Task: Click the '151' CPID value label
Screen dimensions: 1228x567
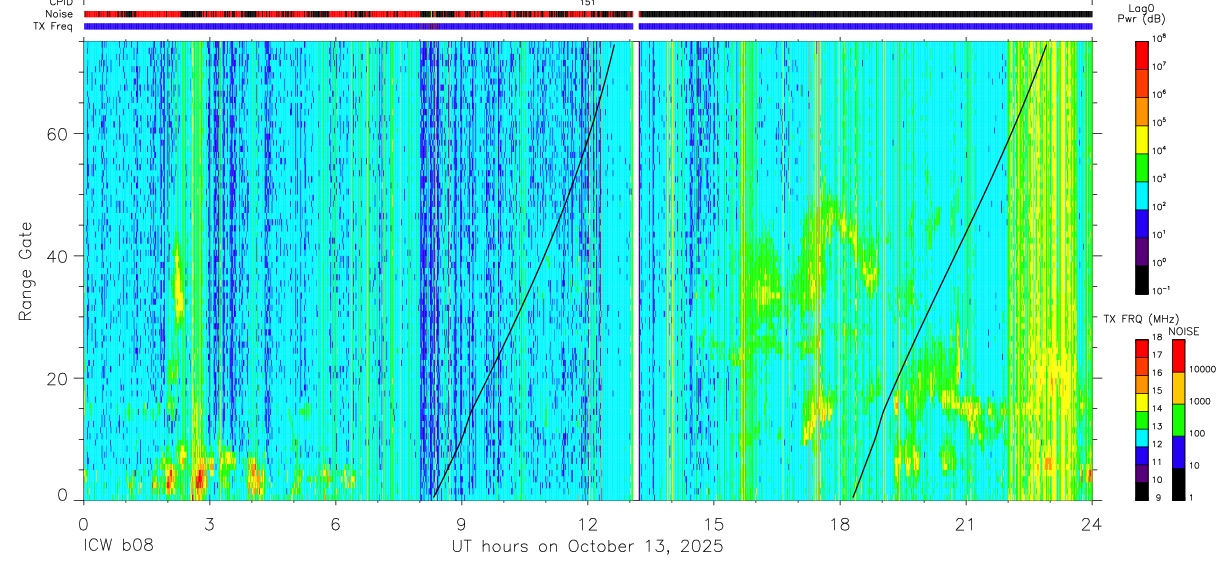Action: (587, 4)
